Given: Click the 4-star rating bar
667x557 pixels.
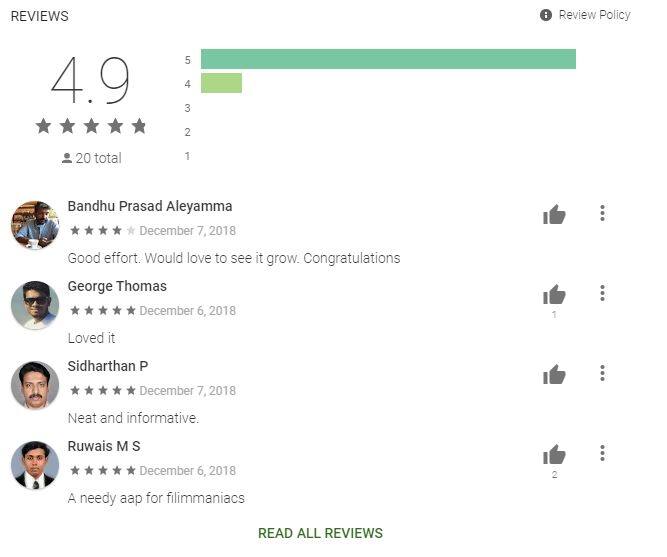Looking at the screenshot, I should [221, 83].
